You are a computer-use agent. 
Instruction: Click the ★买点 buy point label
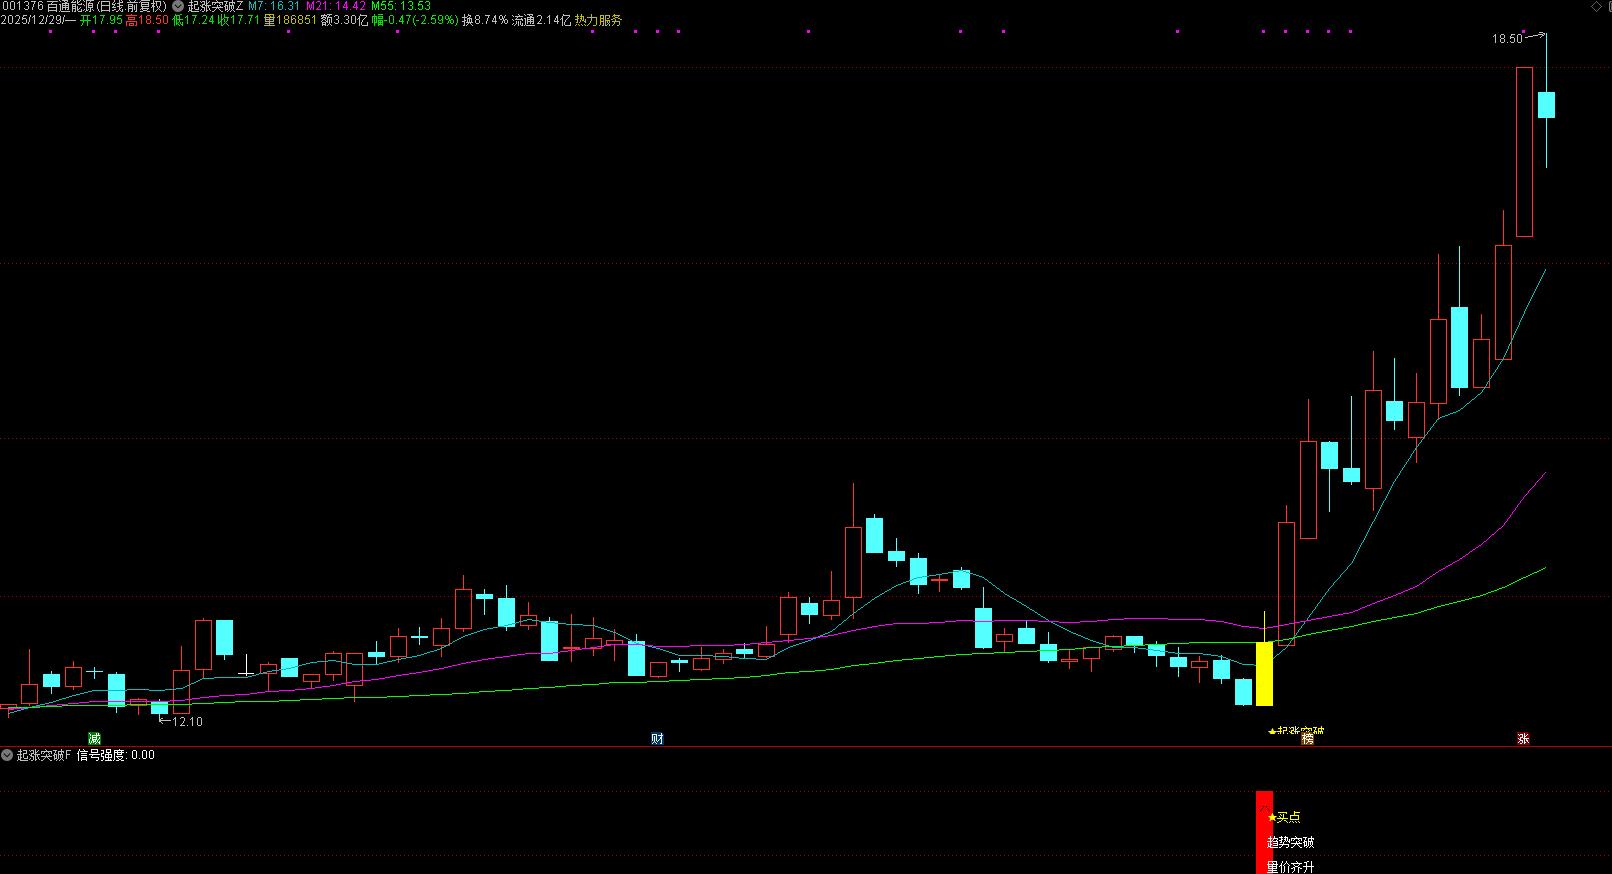pos(1284,817)
